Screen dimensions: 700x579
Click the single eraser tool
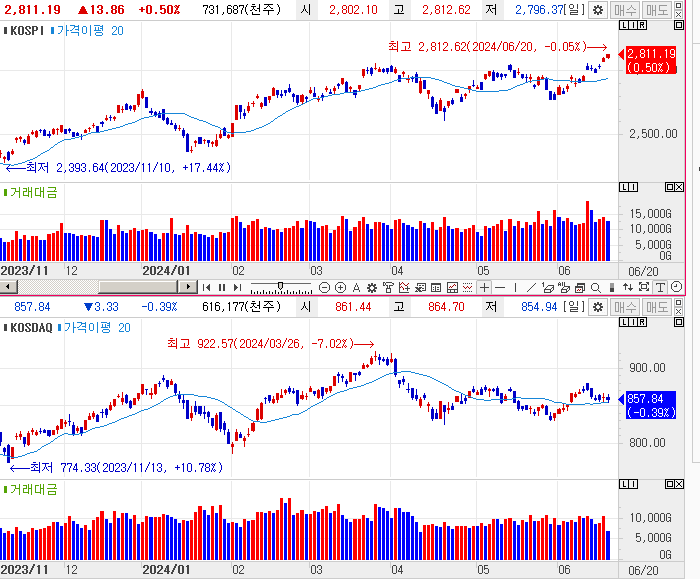(x=548, y=287)
